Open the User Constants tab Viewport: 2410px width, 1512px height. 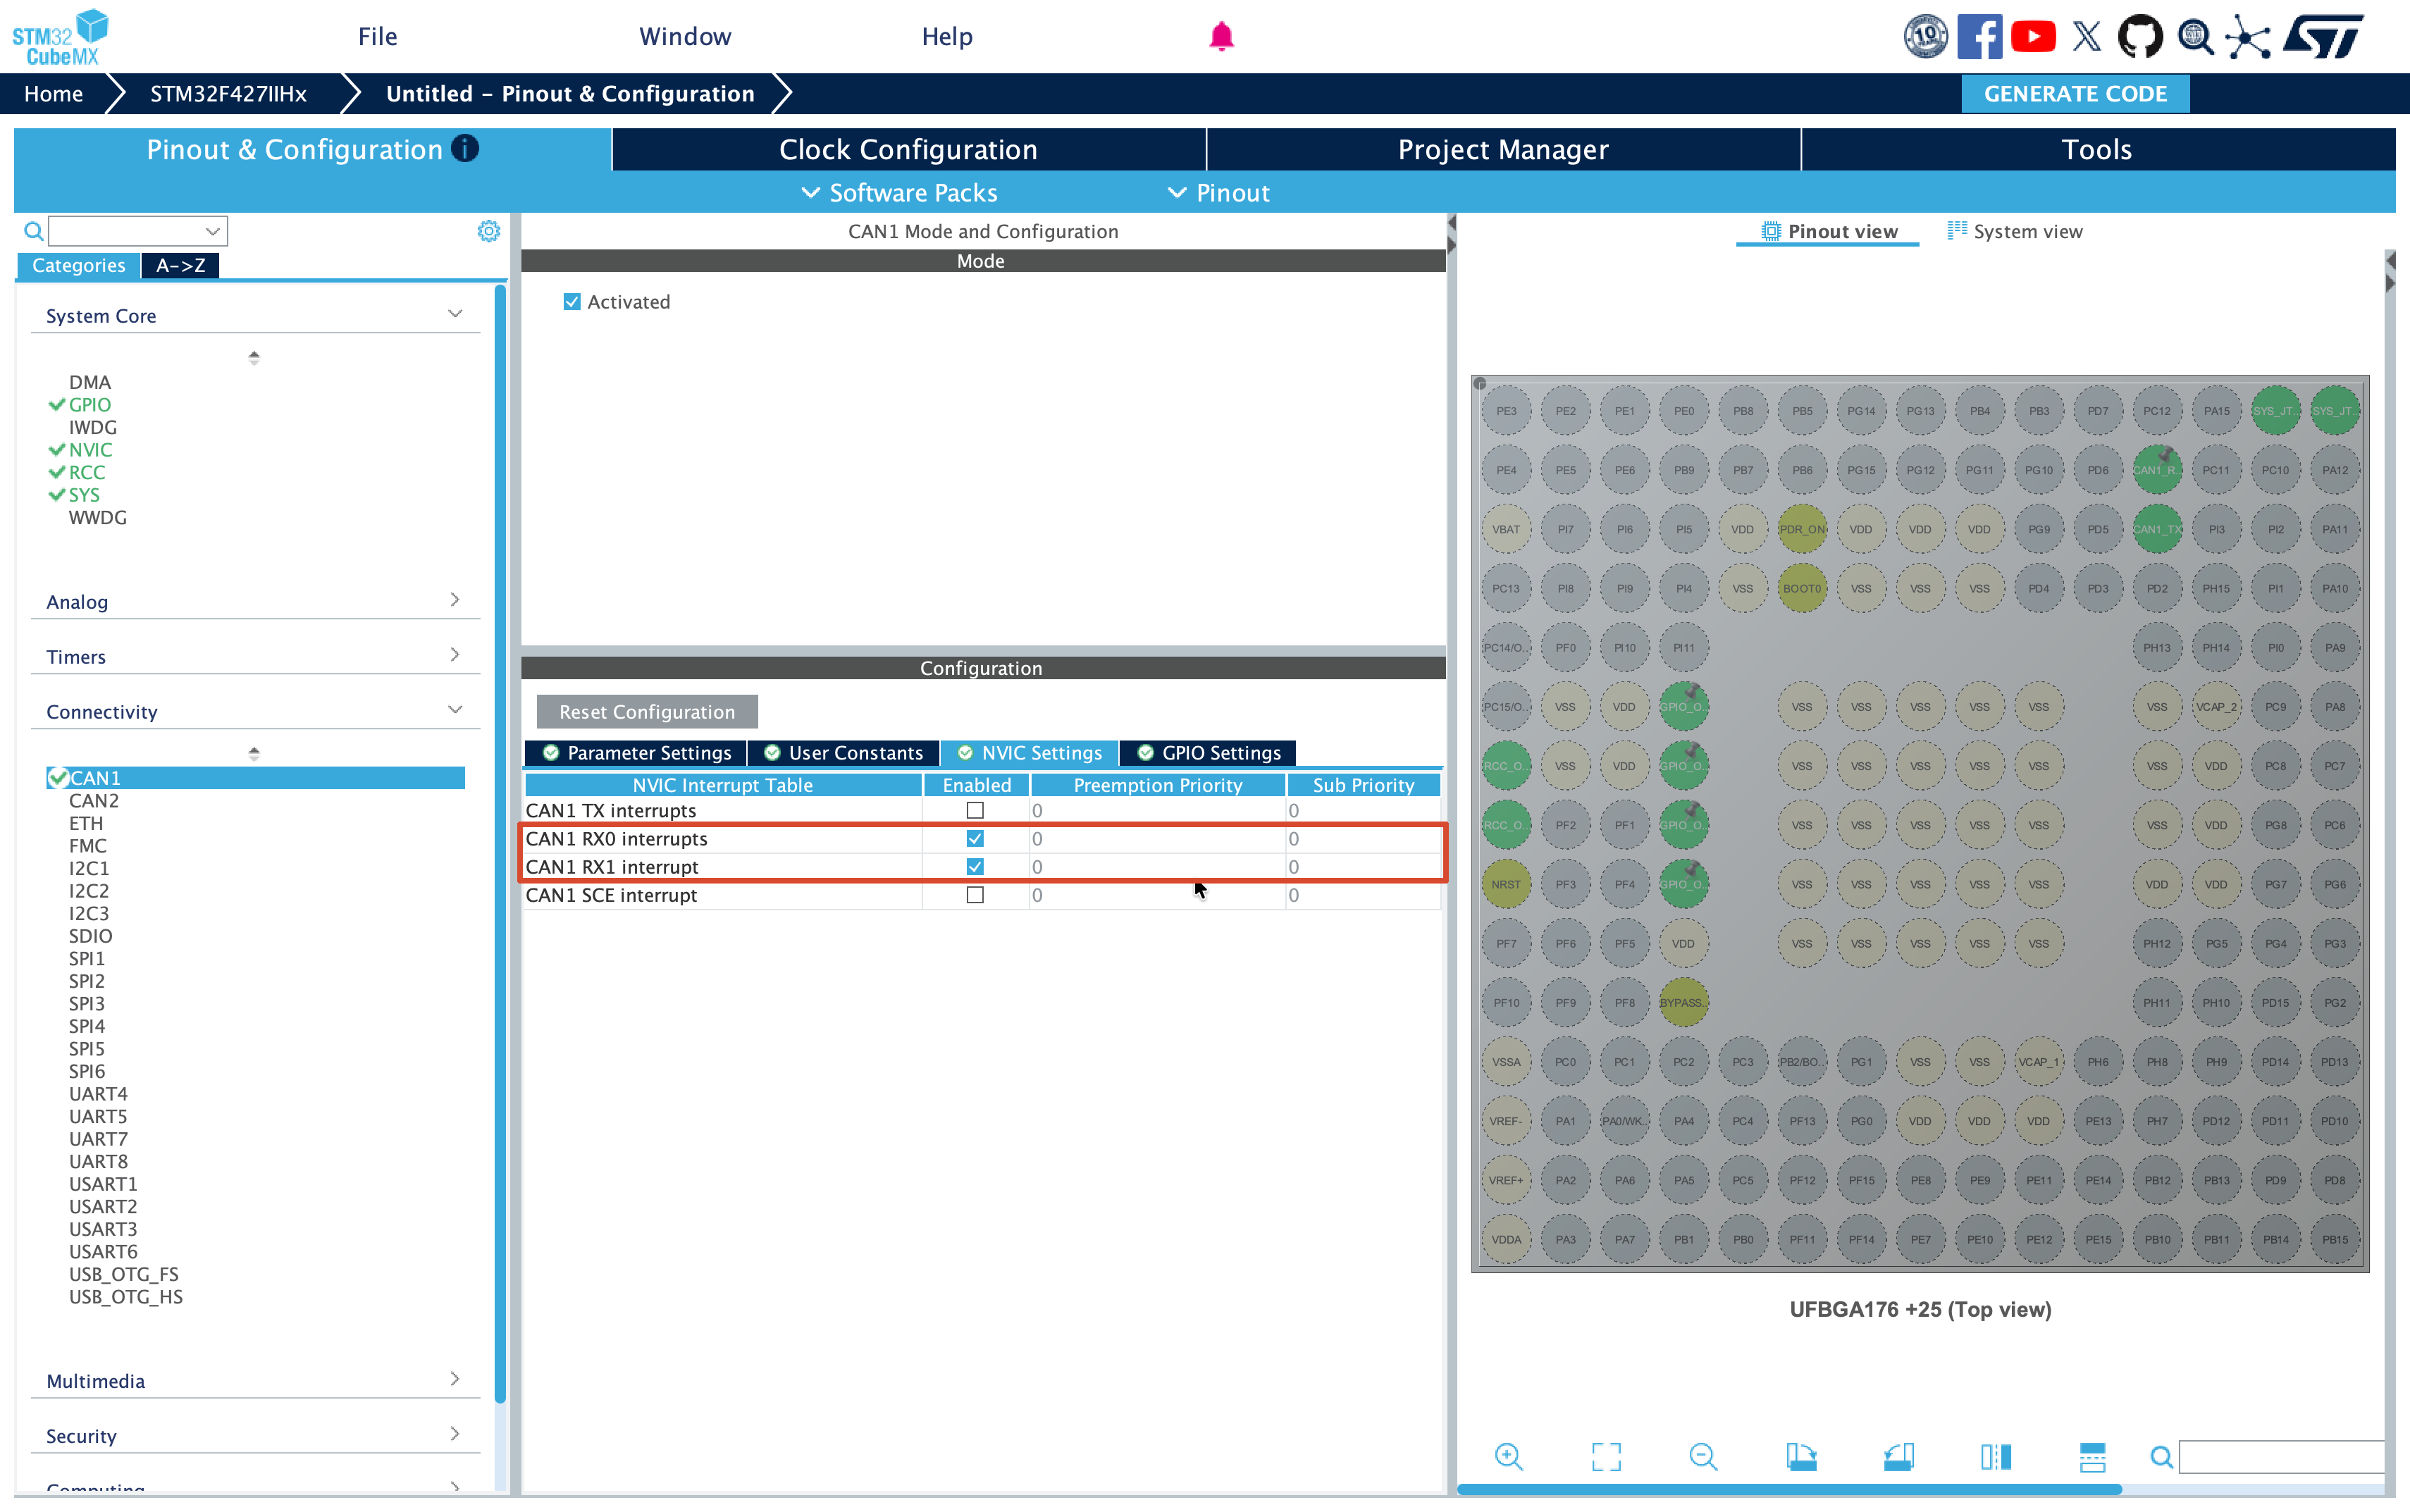click(844, 752)
